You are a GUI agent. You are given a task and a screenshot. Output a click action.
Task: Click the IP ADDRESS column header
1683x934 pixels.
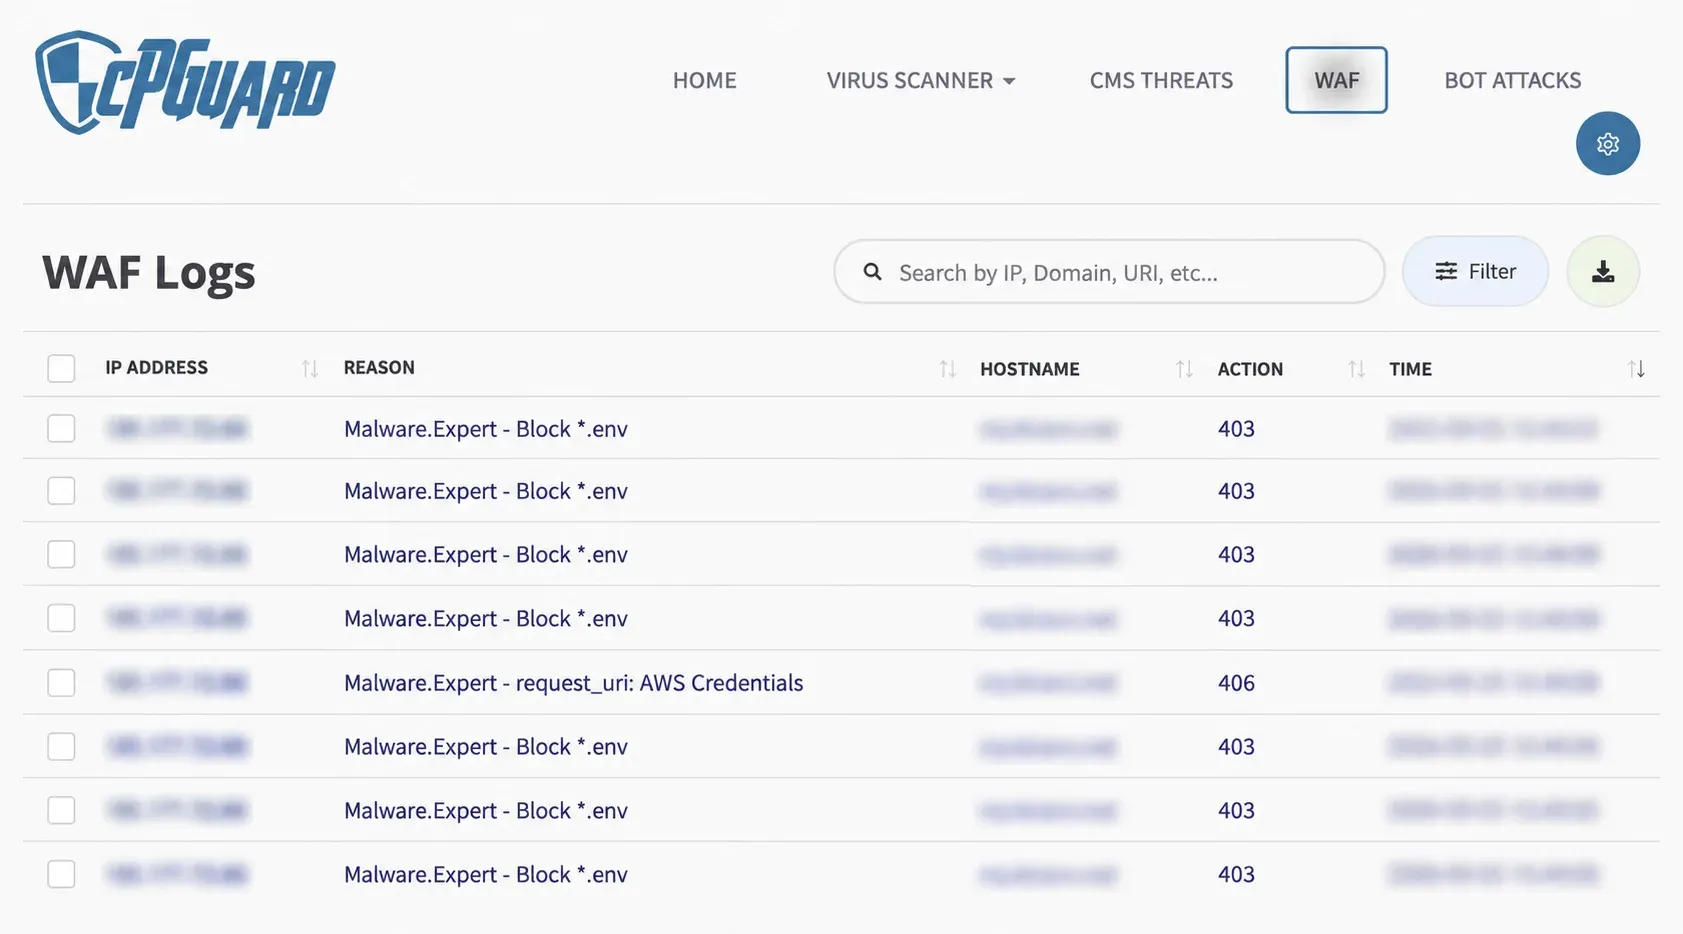click(157, 368)
